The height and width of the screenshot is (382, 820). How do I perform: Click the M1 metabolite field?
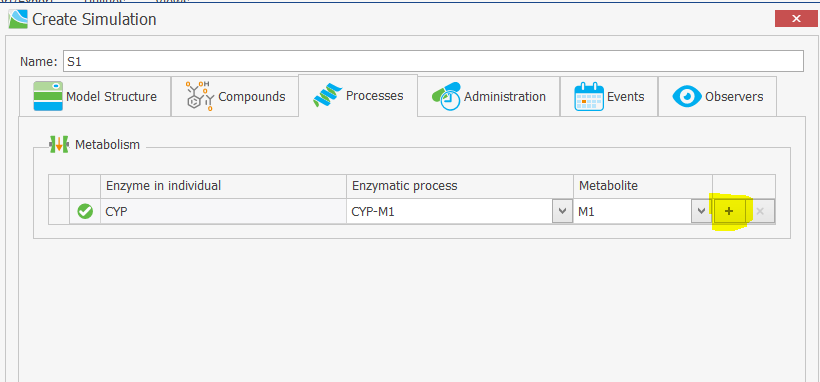coord(632,211)
